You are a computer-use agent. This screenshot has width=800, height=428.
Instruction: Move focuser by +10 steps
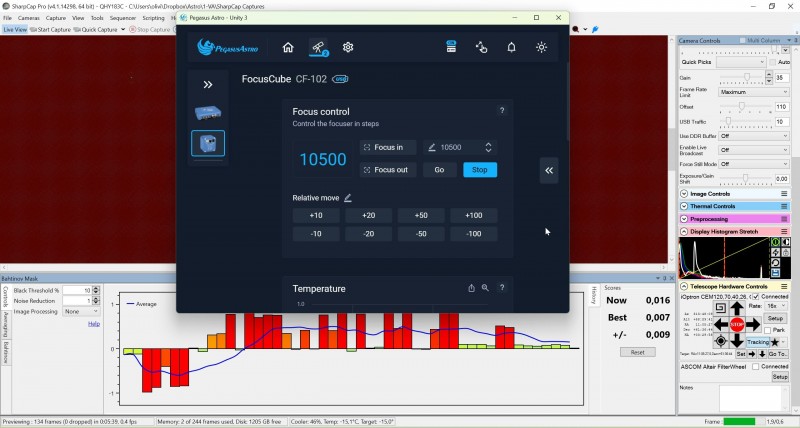click(x=316, y=215)
